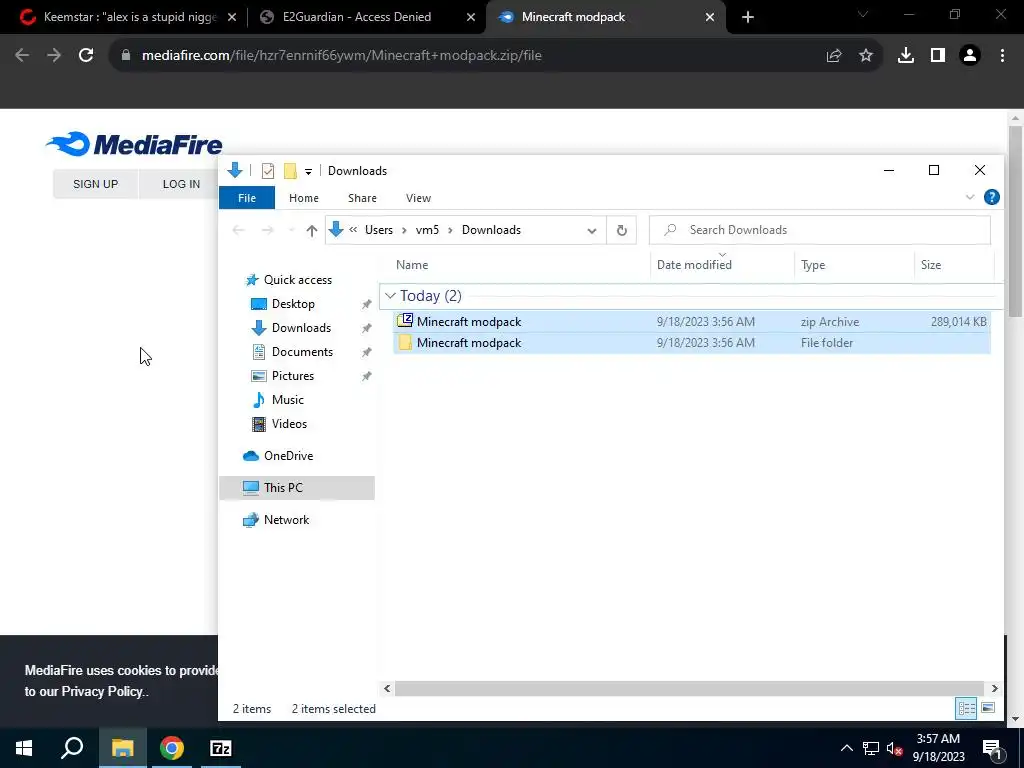Image resolution: width=1024 pixels, height=768 pixels.
Task: Expand the Explorer ribbon chevron
Action: pos(970,197)
